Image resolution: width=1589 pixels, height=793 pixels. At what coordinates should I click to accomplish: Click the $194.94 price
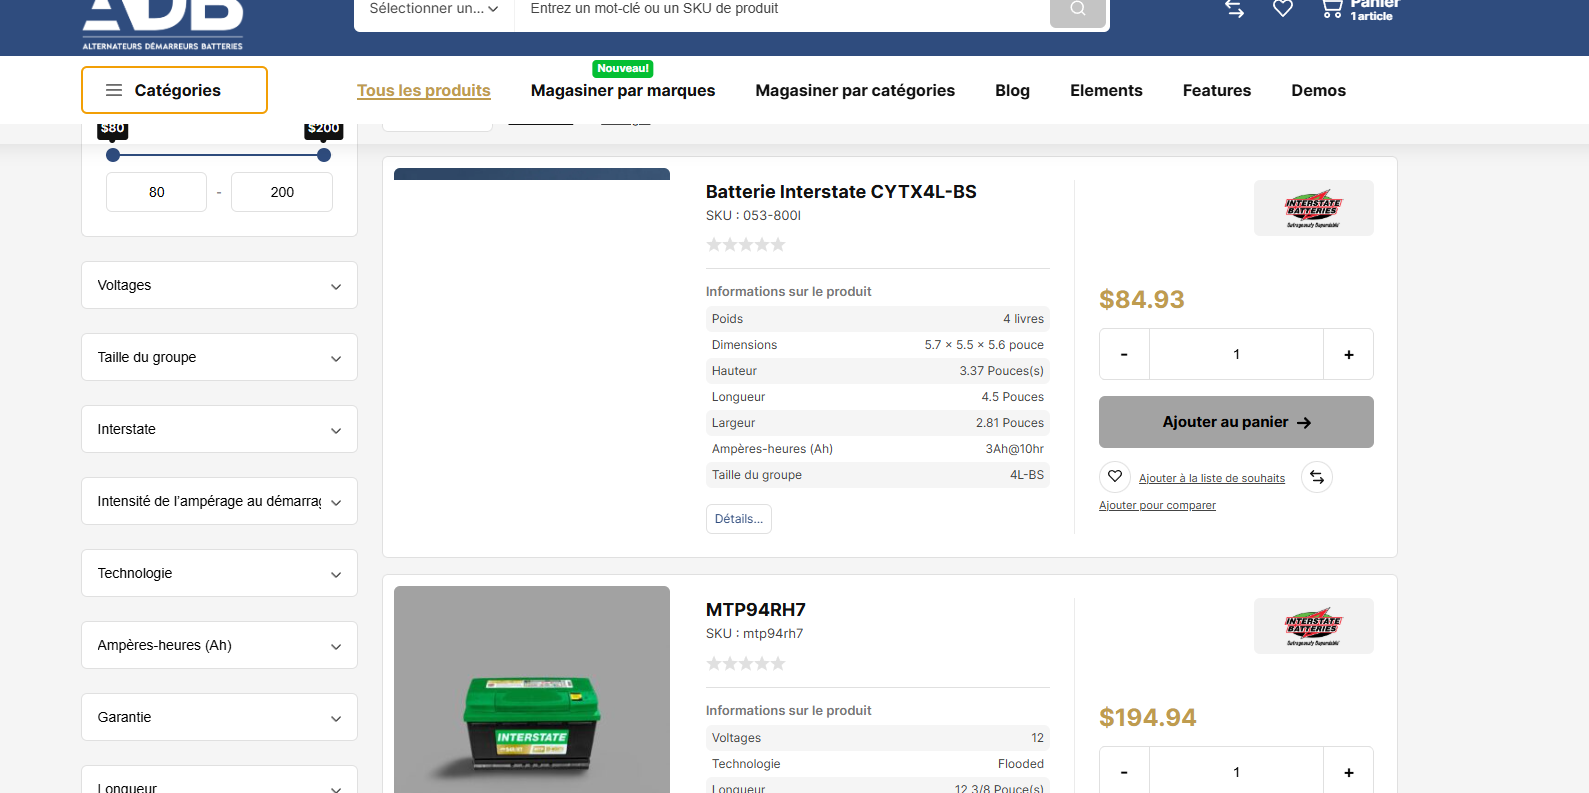point(1147,717)
